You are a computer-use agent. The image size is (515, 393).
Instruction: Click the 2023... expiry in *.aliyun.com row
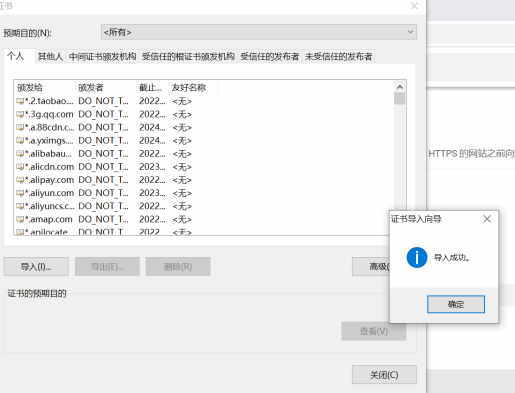[152, 193]
